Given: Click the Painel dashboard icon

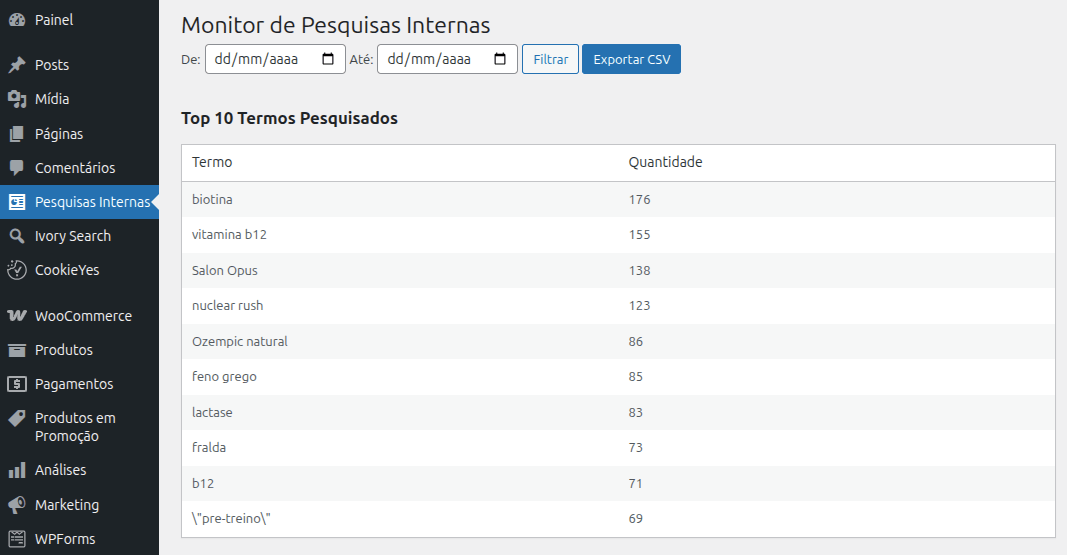Looking at the screenshot, I should 17,20.
